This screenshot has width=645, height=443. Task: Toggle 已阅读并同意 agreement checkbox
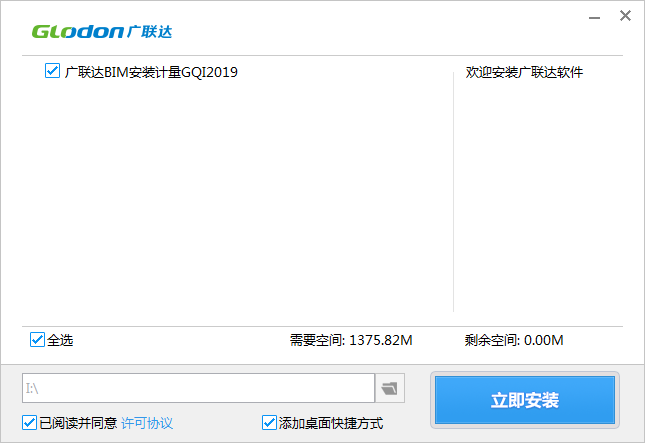[x=29, y=422]
